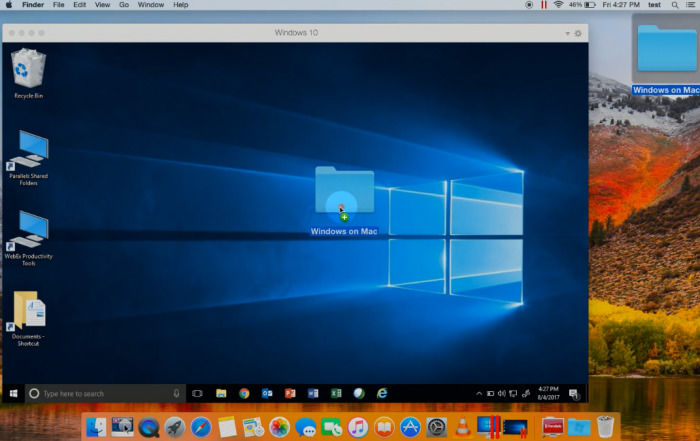Click the Cortana microphone icon
Screen dimensions: 700x441
click(176, 393)
